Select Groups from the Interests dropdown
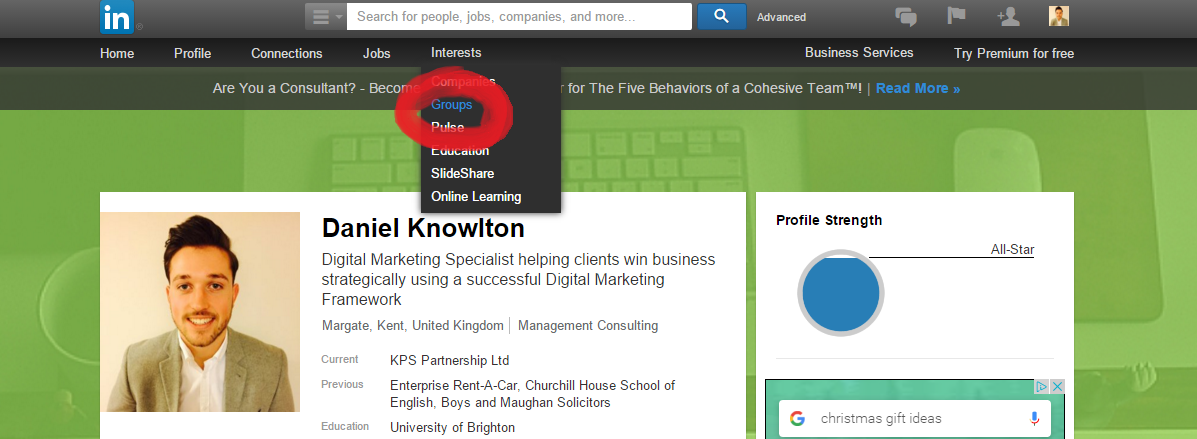Screen dimensions: 1197x439 (452, 104)
